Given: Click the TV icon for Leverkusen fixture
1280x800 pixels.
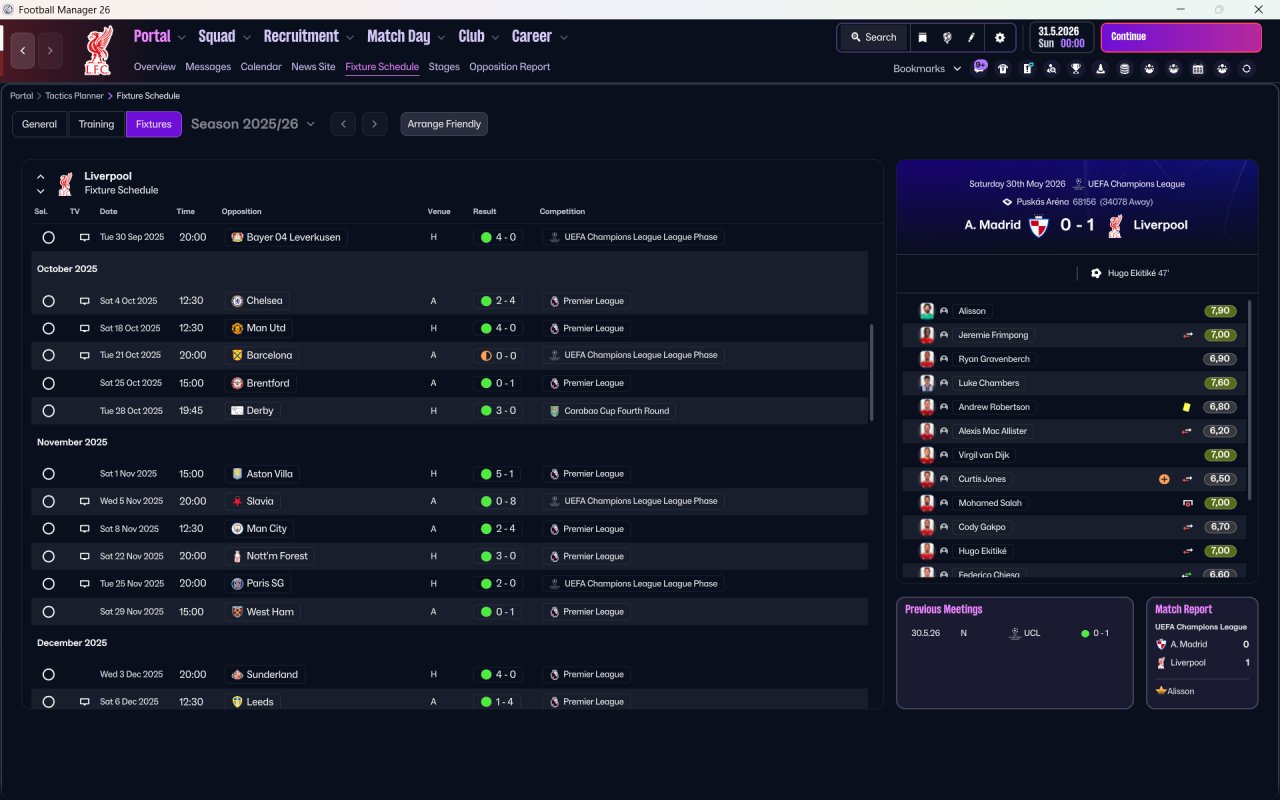Looking at the screenshot, I should coord(85,238).
